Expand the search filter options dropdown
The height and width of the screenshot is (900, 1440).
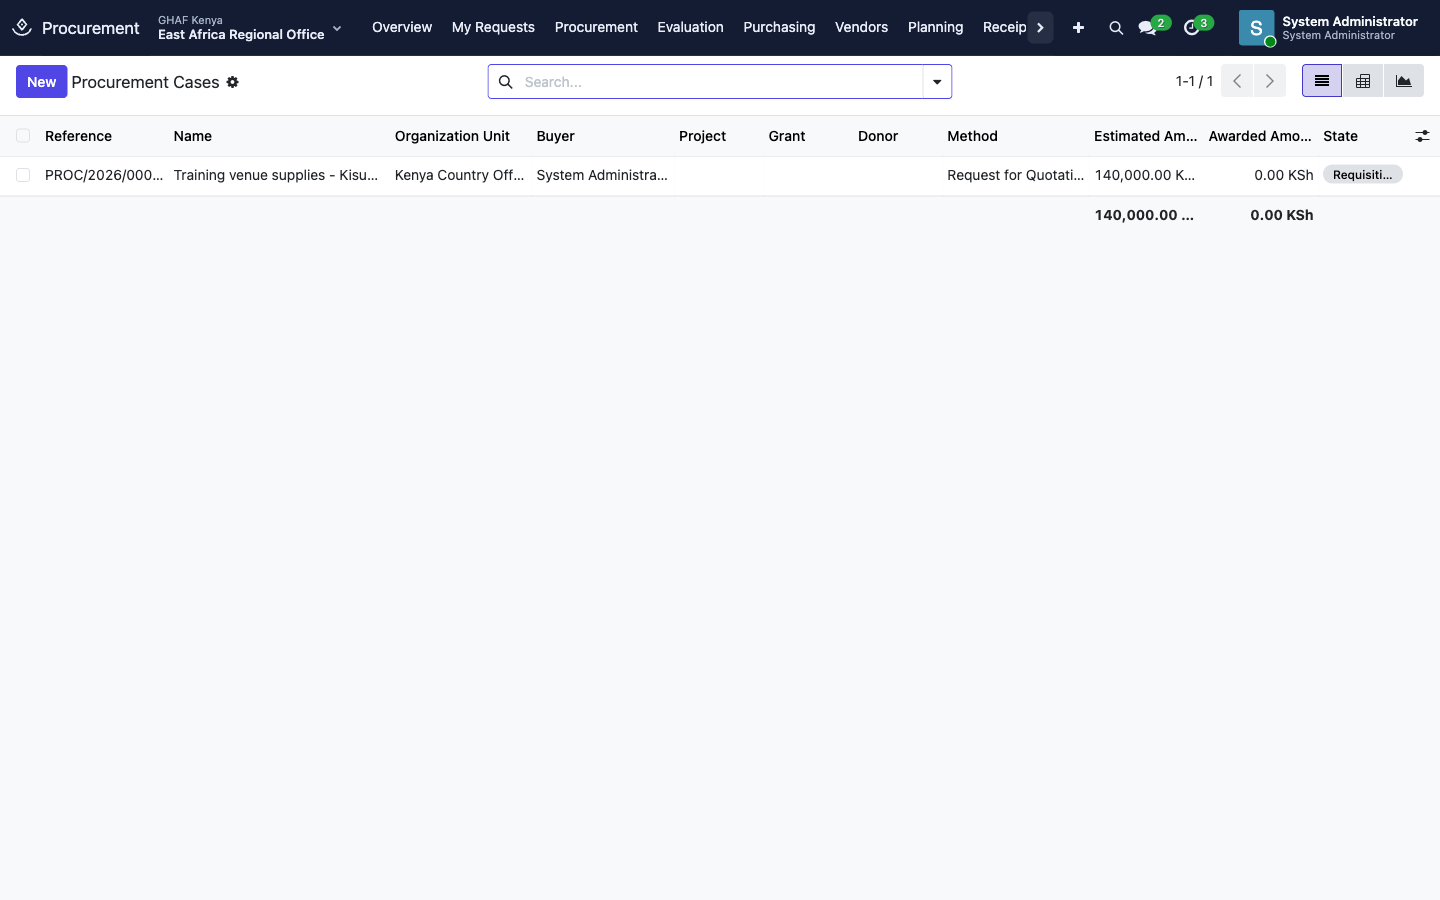[937, 82]
